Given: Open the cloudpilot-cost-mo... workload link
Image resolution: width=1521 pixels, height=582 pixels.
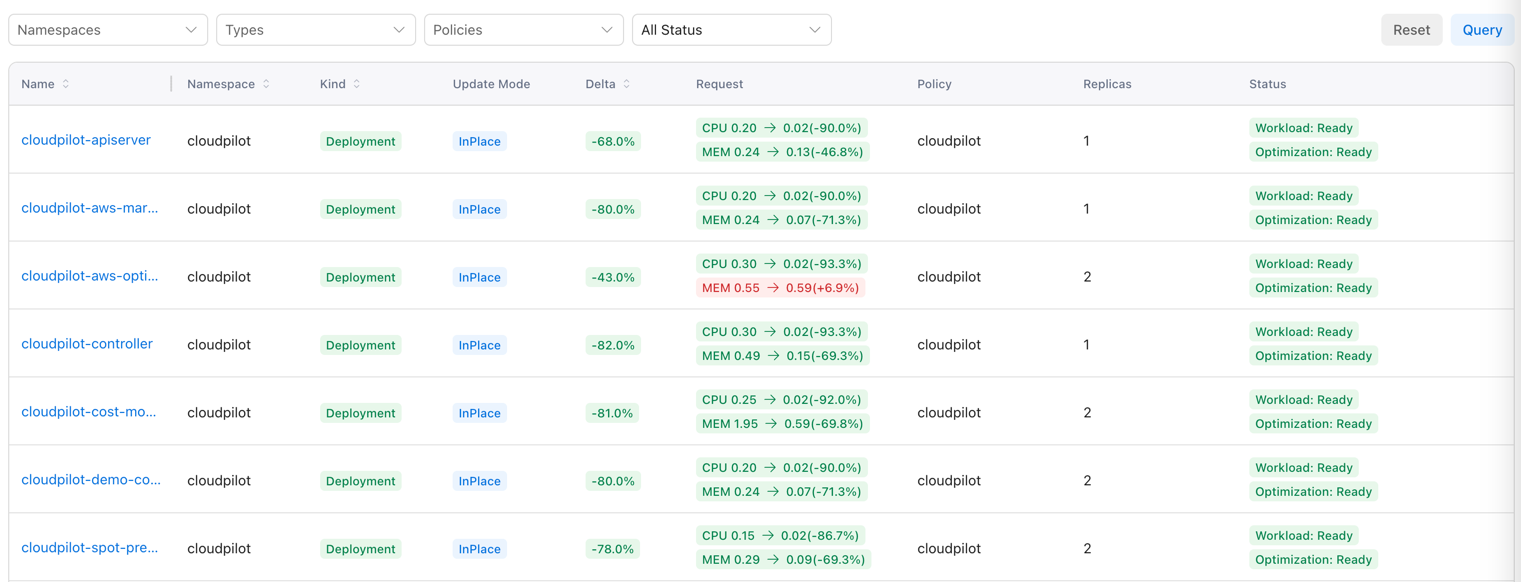Looking at the screenshot, I should tap(89, 411).
